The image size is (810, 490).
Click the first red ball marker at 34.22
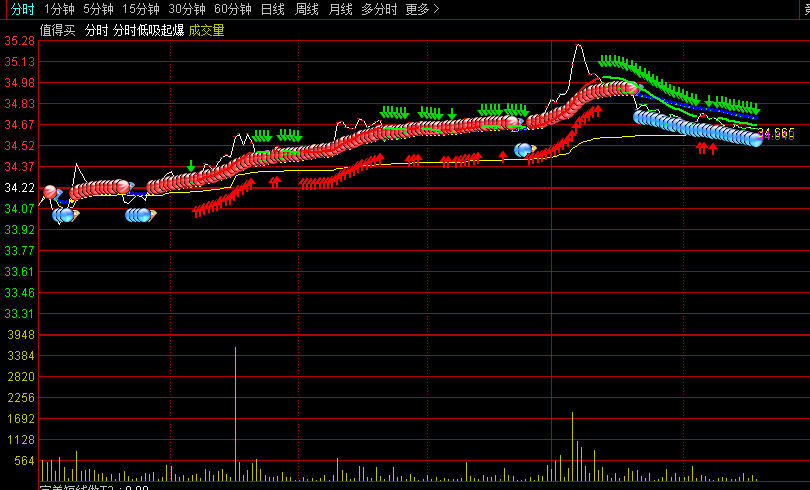point(50,192)
